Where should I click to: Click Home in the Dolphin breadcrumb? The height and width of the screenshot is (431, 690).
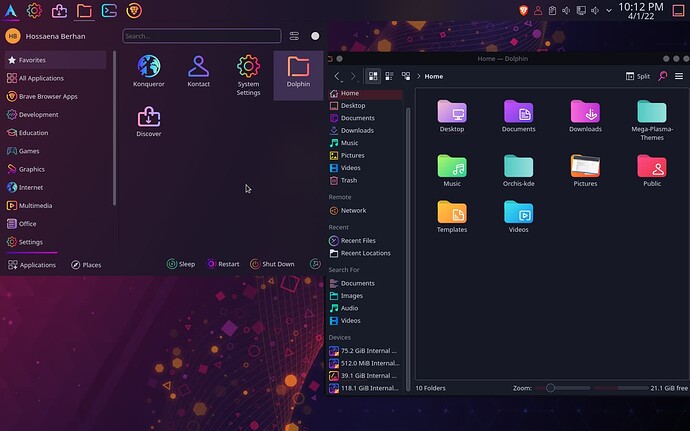433,76
